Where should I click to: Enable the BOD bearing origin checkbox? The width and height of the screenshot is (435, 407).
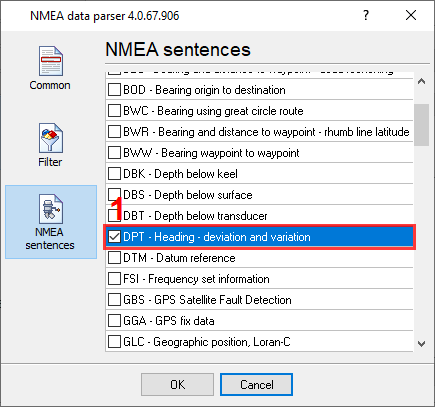click(114, 90)
